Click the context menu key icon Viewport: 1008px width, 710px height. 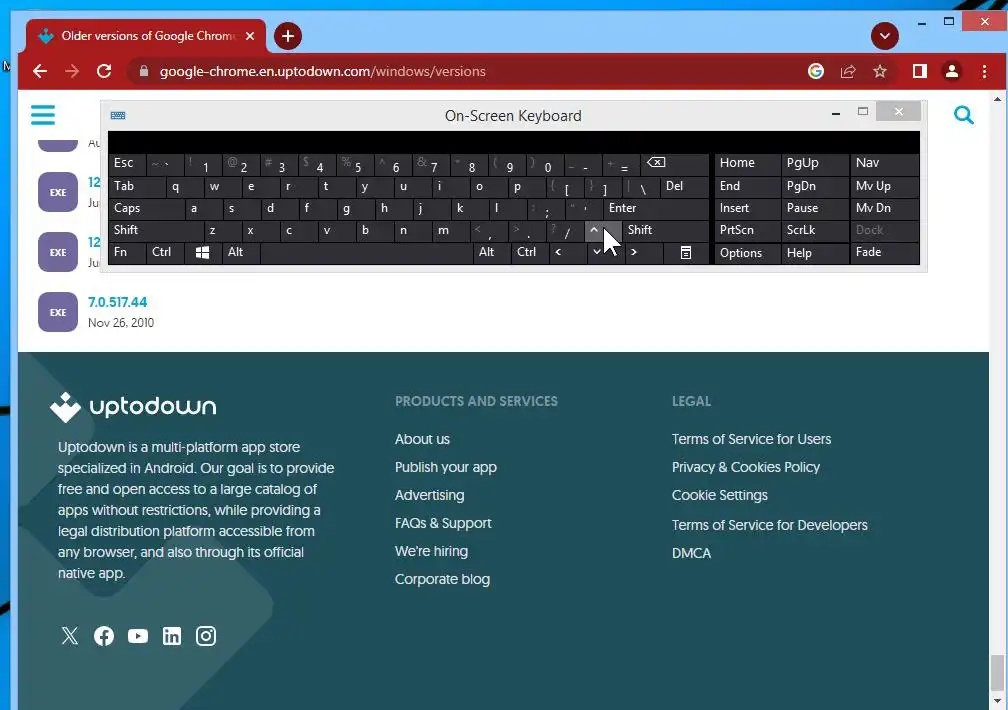[x=686, y=253]
